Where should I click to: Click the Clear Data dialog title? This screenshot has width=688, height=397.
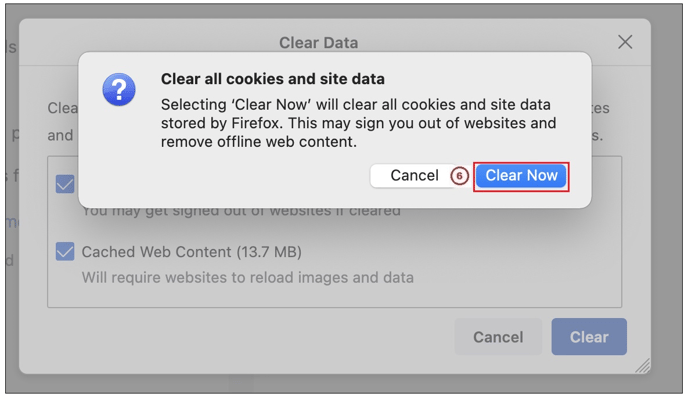tap(319, 43)
